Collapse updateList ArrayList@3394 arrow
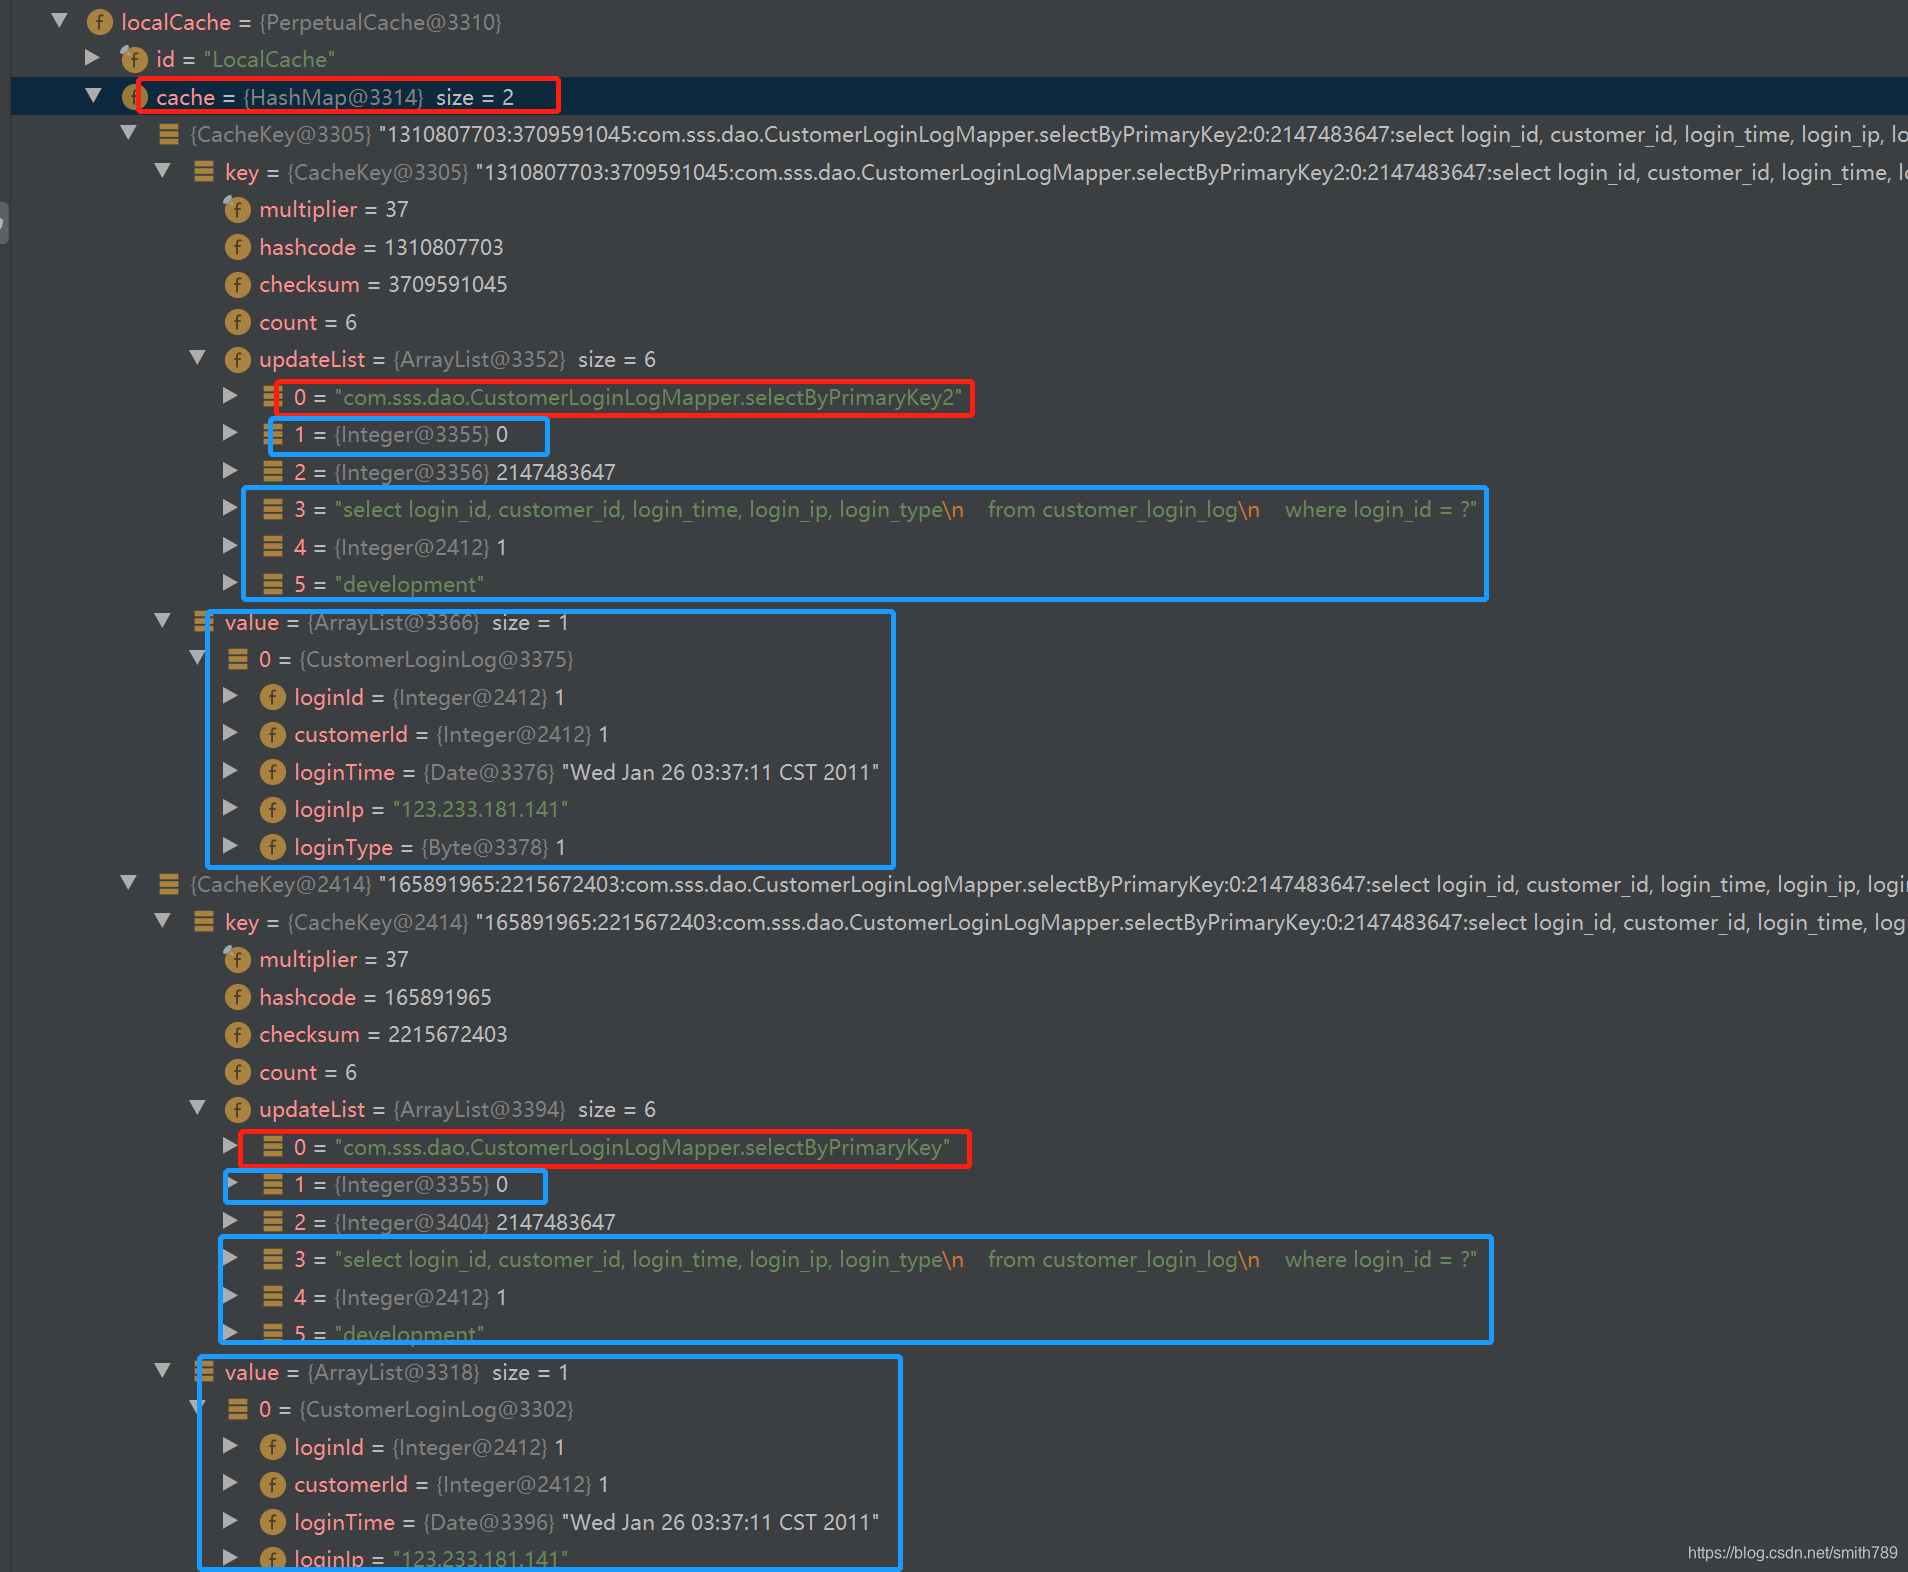 click(198, 1108)
